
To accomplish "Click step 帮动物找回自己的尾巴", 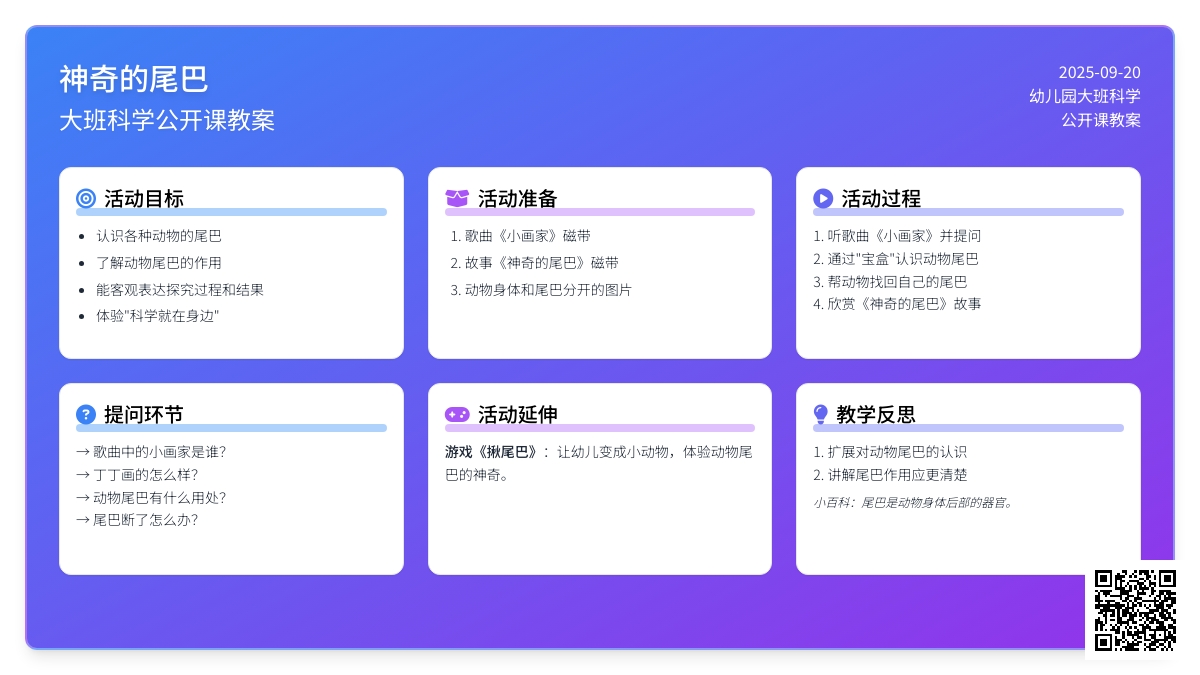I will pos(897,282).
